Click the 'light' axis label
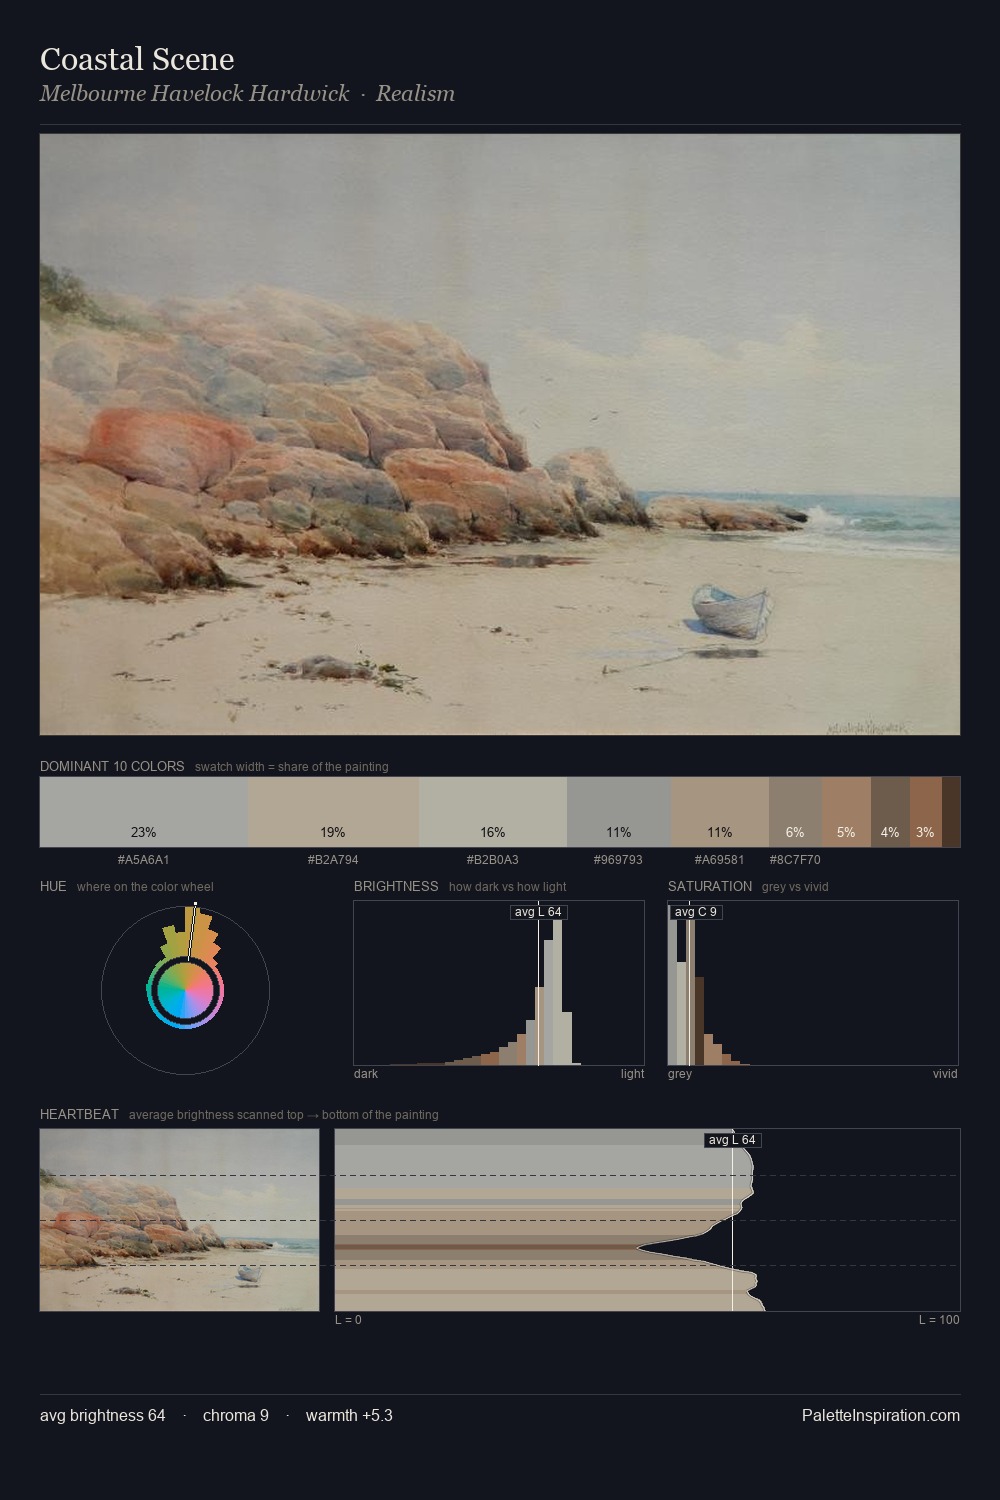Screen dimensions: 1000x1500 pyautogui.click(x=633, y=1074)
